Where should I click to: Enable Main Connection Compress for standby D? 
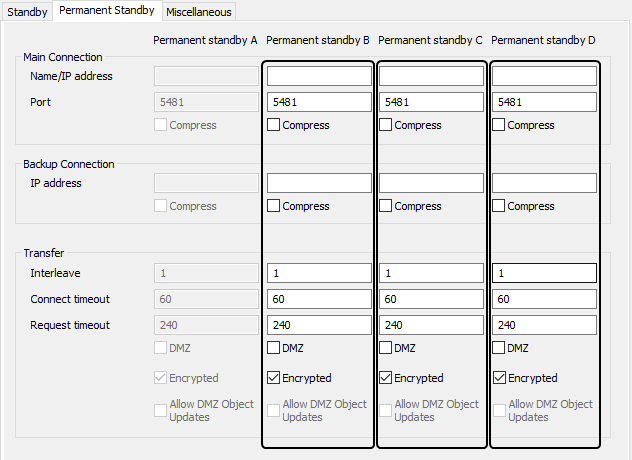[499, 125]
